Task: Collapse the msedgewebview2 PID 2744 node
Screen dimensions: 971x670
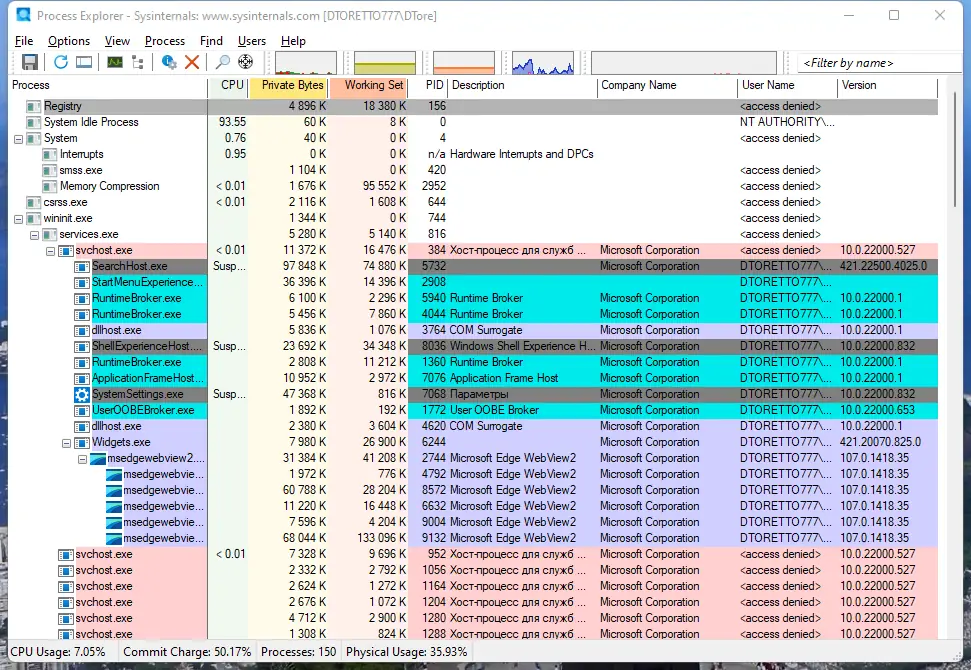Action: pos(82,459)
